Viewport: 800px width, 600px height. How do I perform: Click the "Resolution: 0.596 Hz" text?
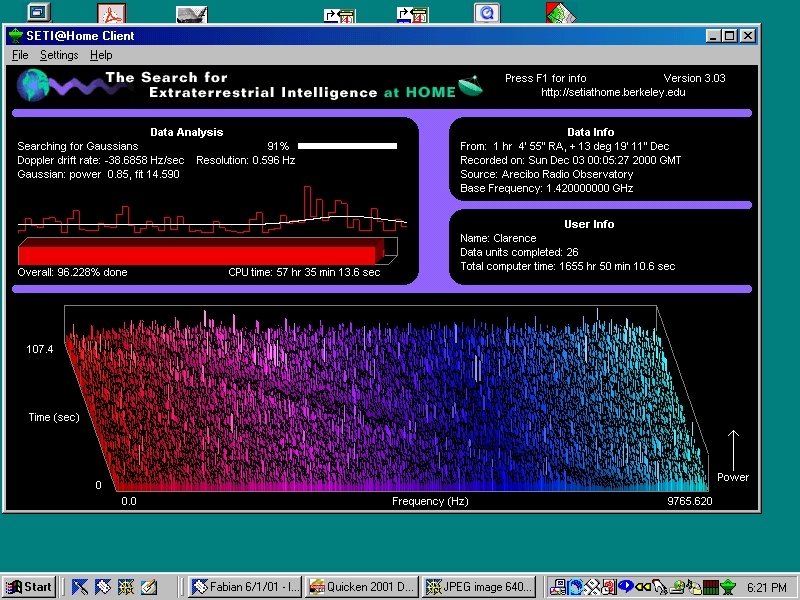tap(245, 160)
